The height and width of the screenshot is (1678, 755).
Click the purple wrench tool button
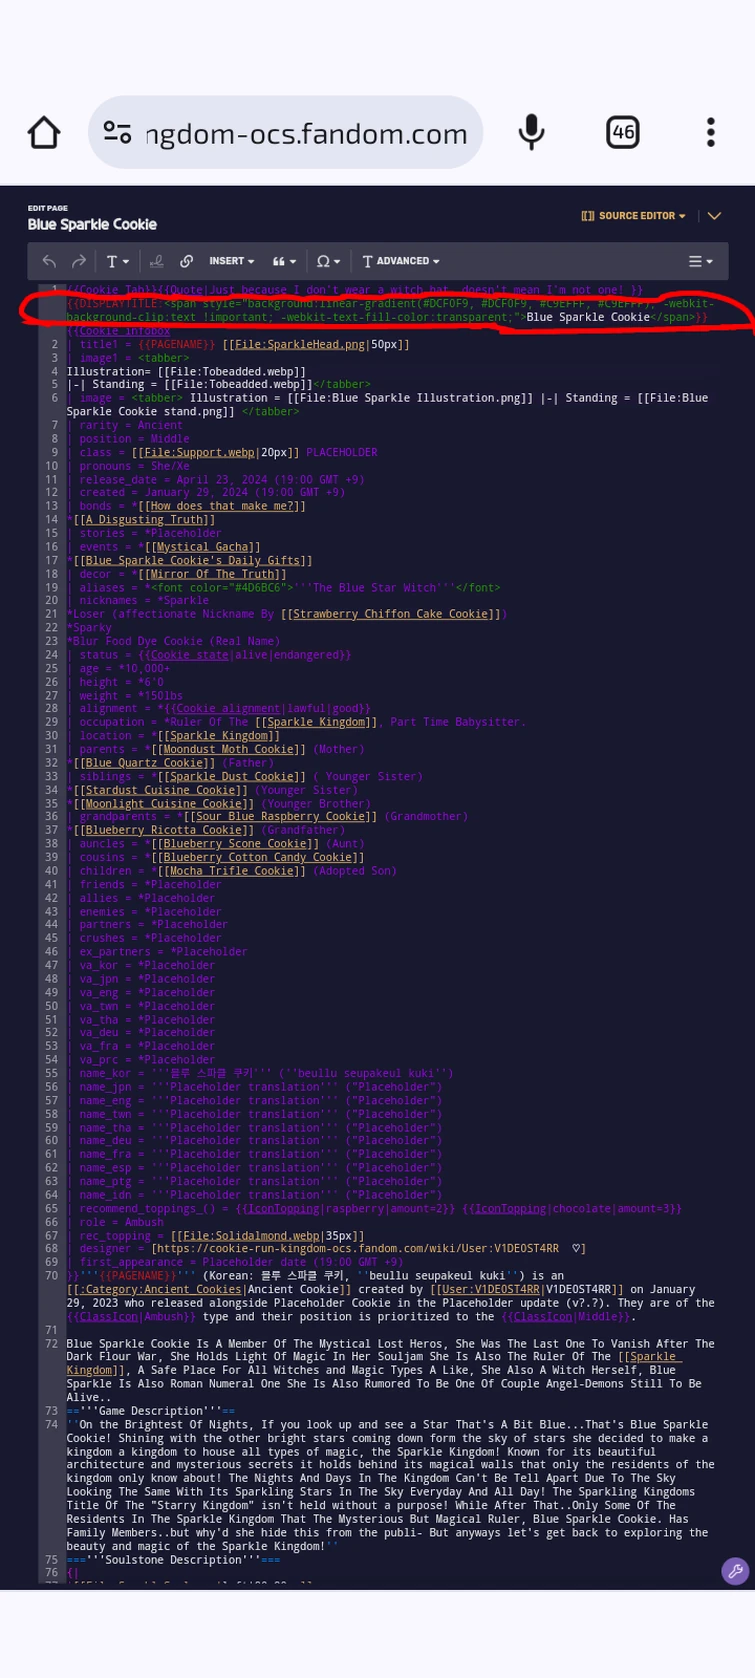point(735,1571)
